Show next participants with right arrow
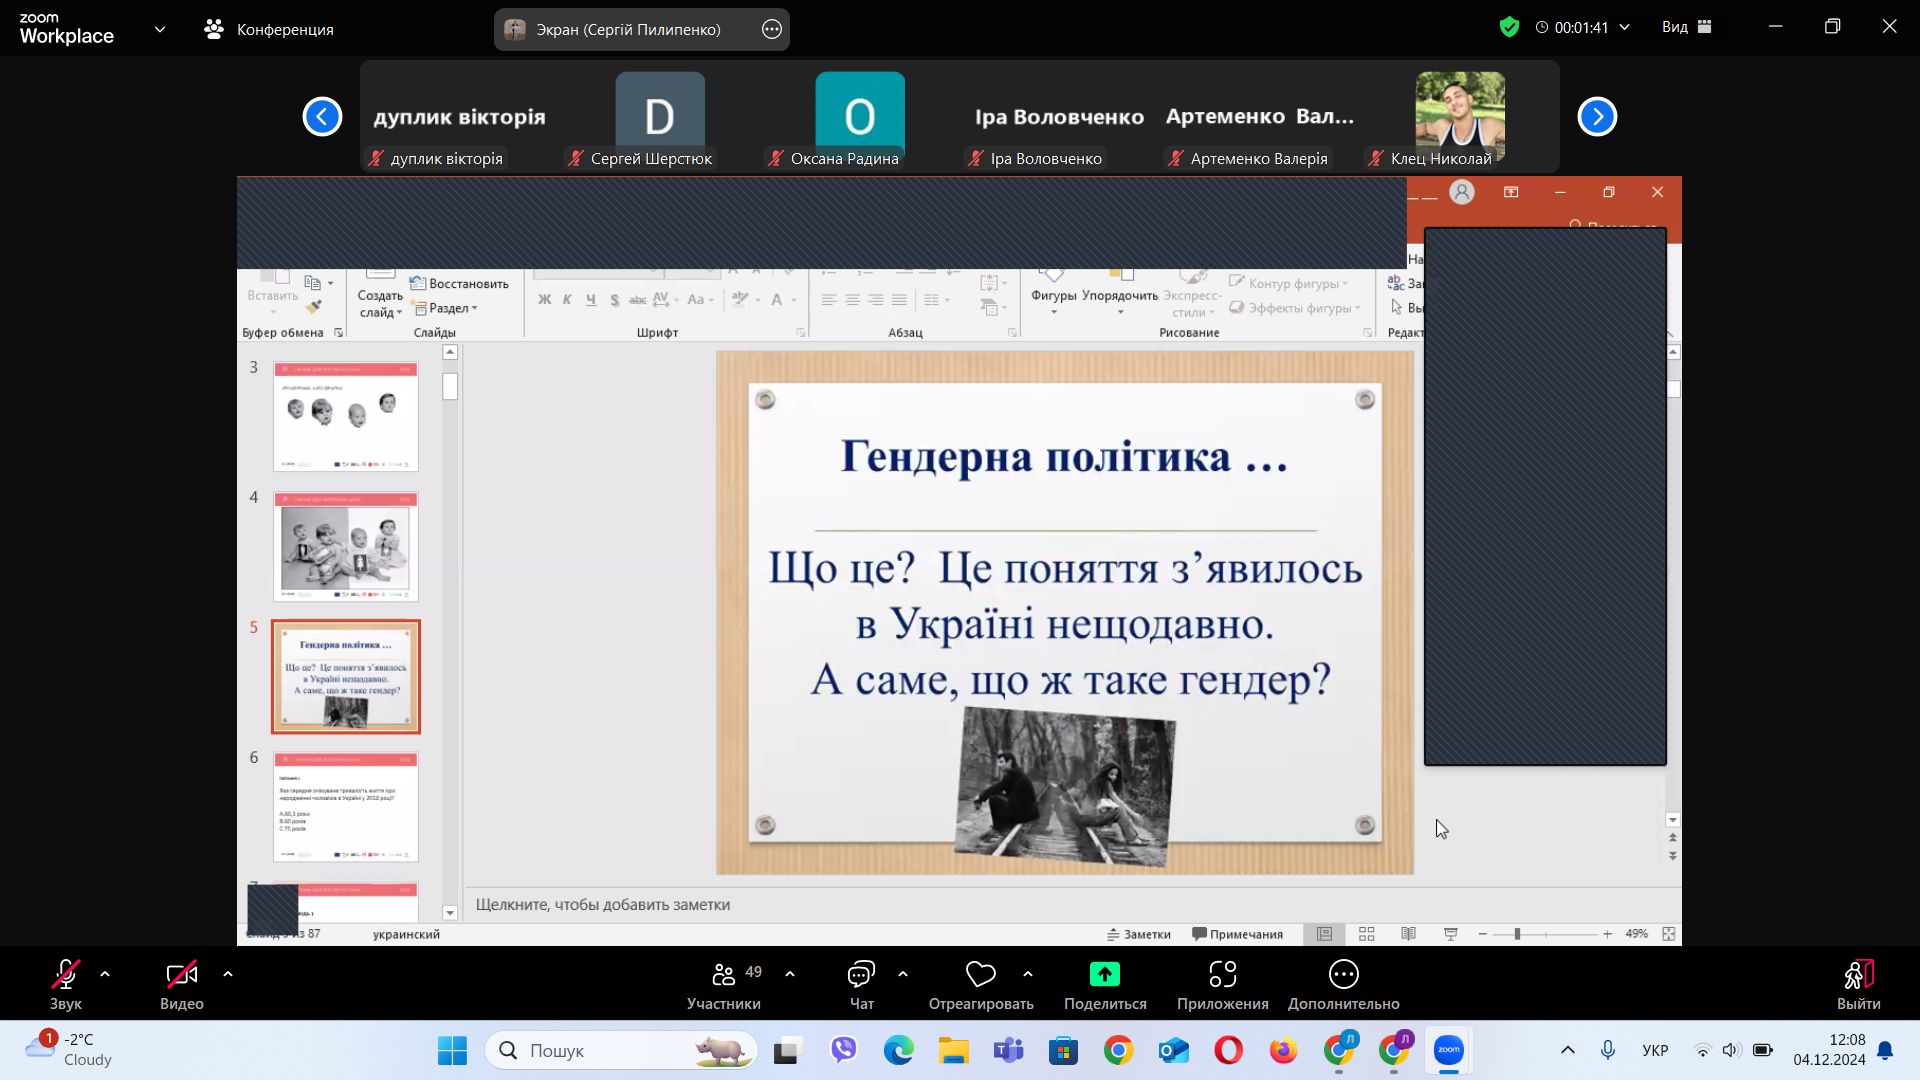This screenshot has width=1920, height=1080. pyautogui.click(x=1597, y=117)
